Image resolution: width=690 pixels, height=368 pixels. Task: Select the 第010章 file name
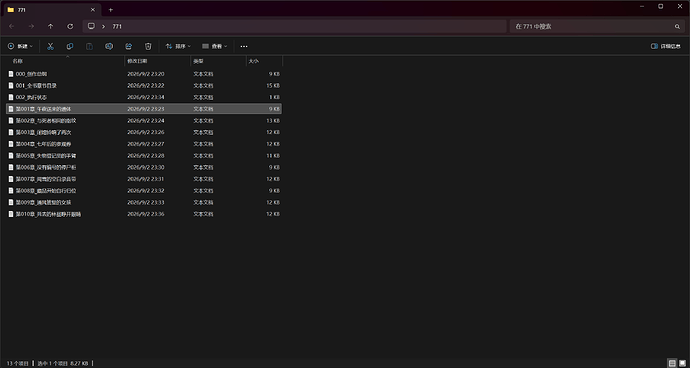point(48,214)
